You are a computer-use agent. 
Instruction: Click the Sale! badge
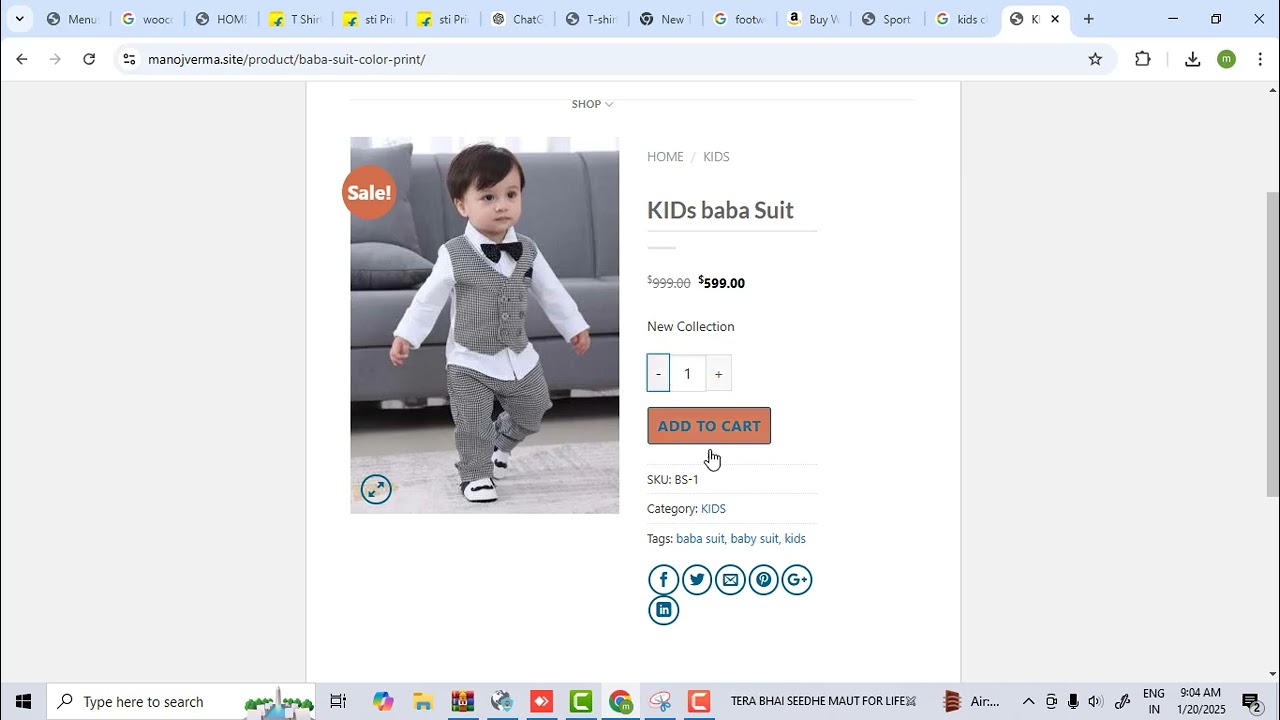point(369,192)
